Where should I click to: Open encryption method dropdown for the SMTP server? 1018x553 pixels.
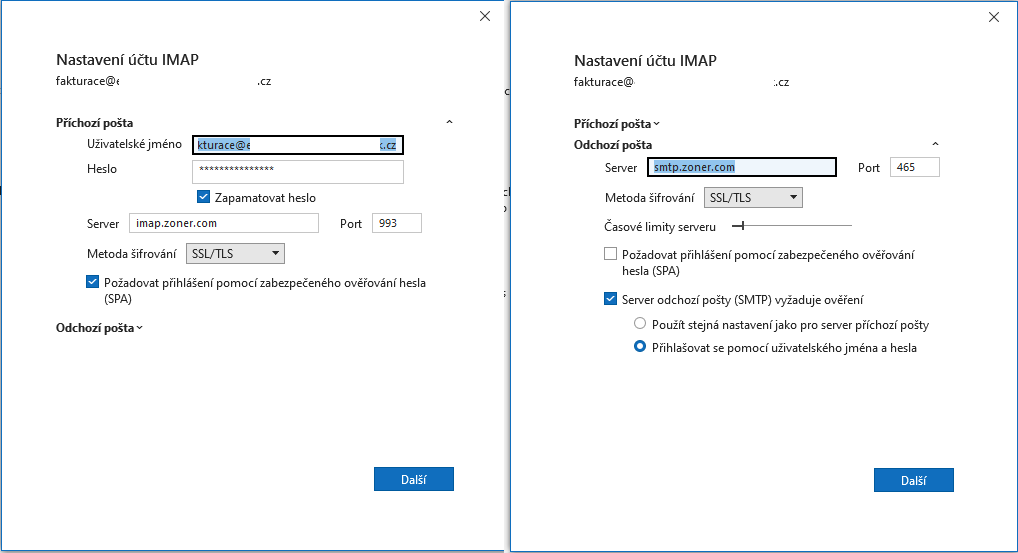pyautogui.click(x=754, y=197)
